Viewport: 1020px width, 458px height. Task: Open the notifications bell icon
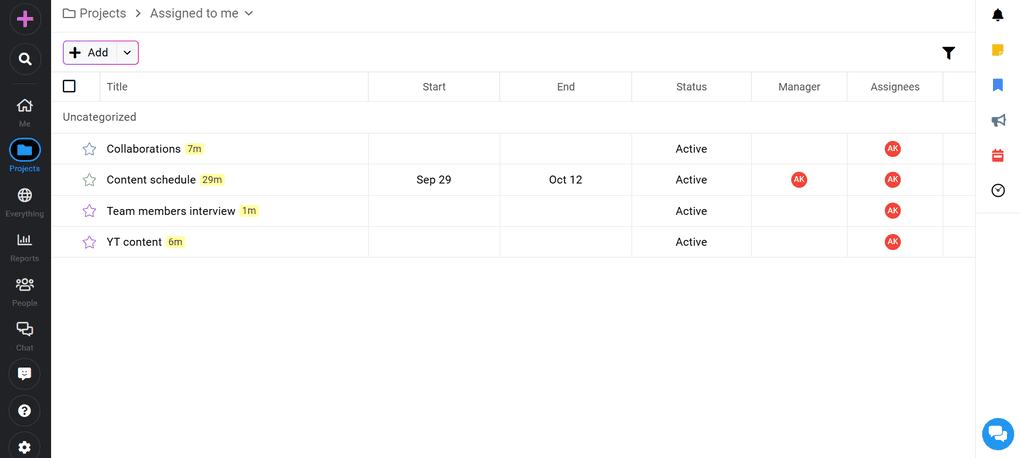(997, 15)
